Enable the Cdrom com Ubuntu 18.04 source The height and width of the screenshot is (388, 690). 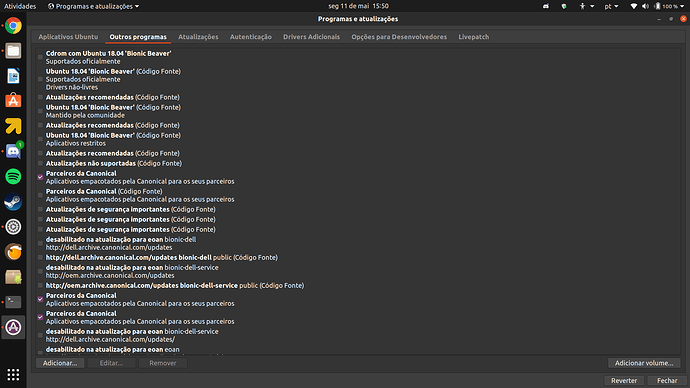tap(40, 57)
